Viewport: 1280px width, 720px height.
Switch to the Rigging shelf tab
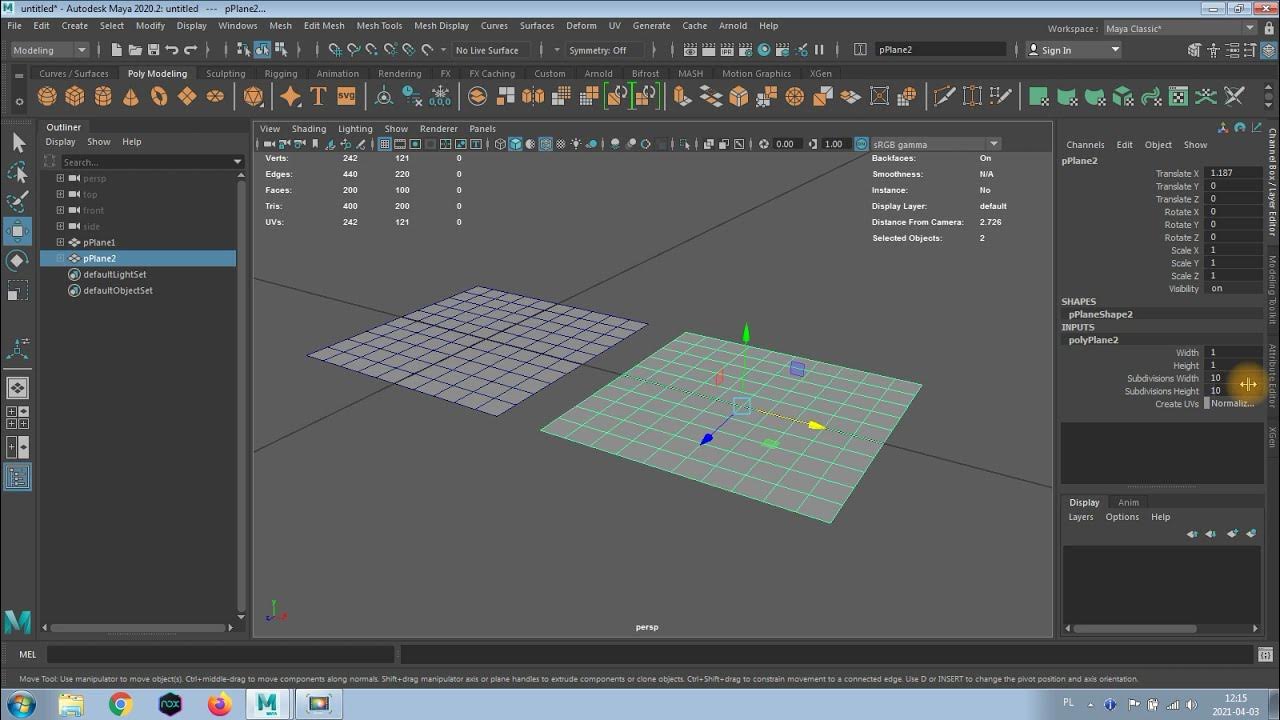(281, 73)
